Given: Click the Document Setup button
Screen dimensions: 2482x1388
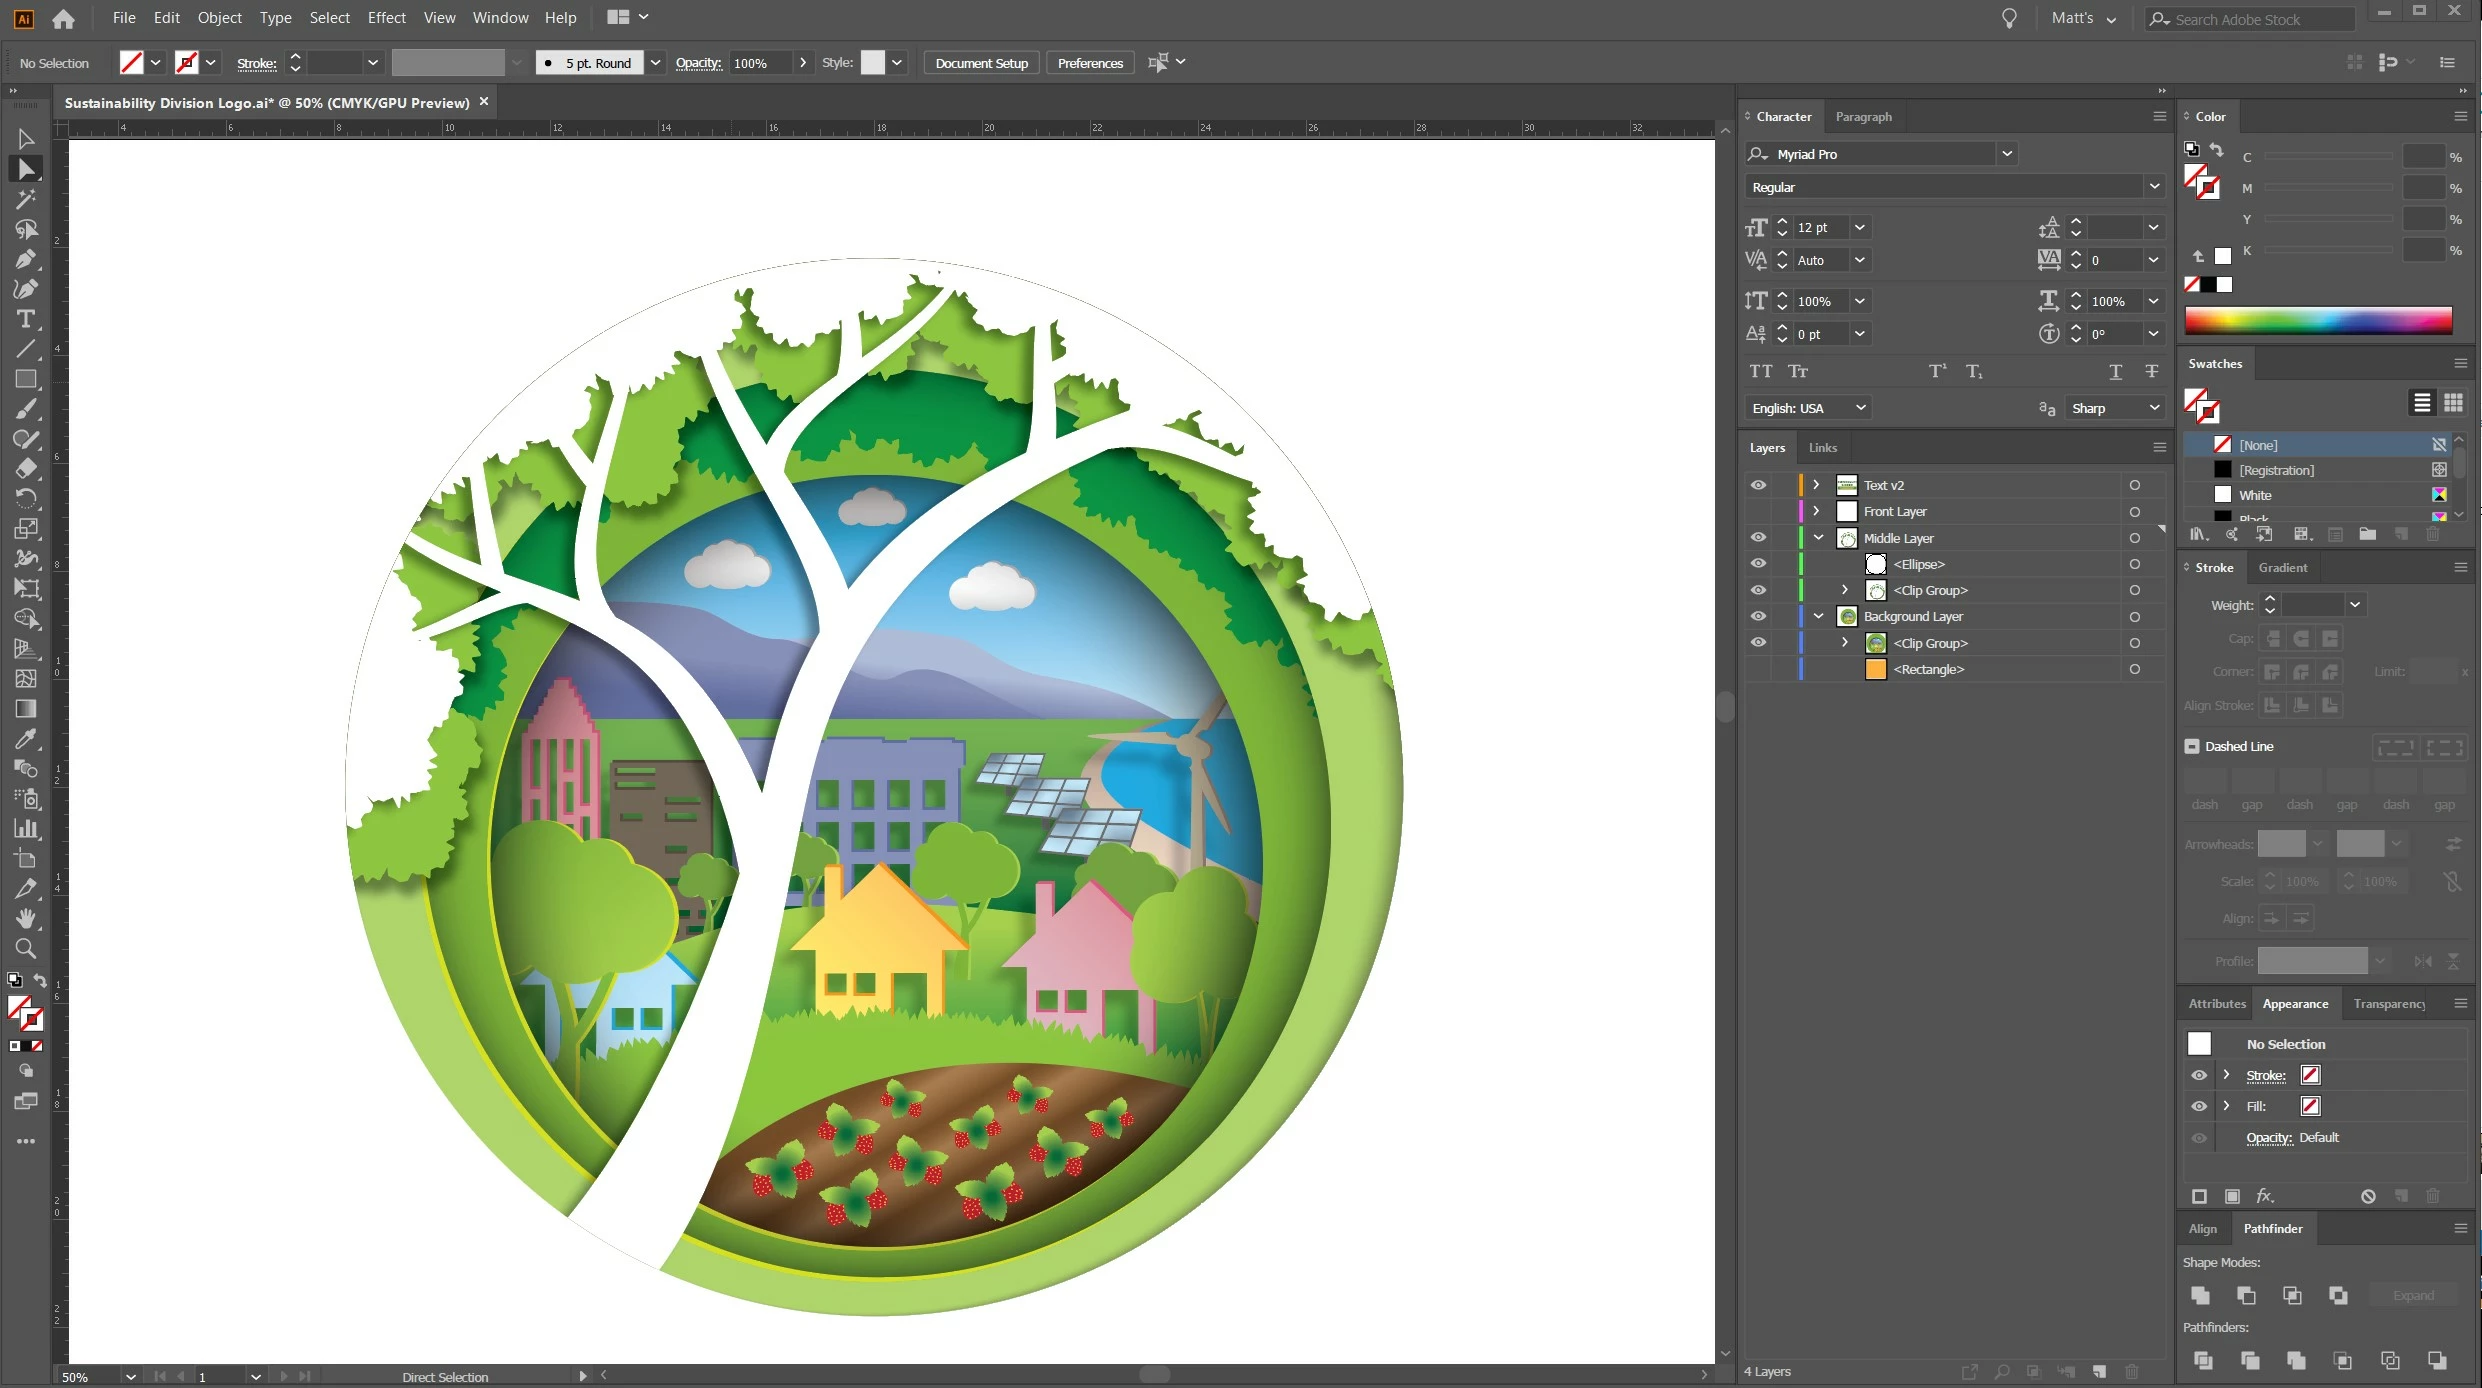Looking at the screenshot, I should 981,63.
